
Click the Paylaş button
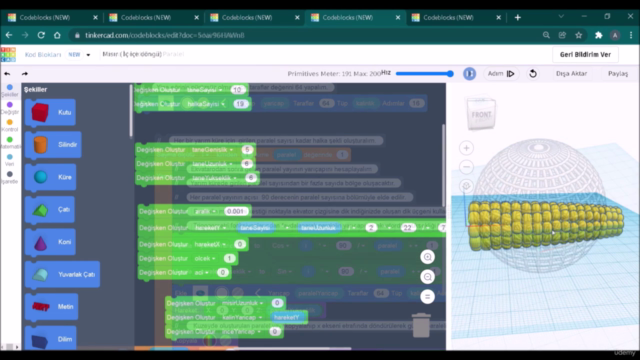[618, 73]
